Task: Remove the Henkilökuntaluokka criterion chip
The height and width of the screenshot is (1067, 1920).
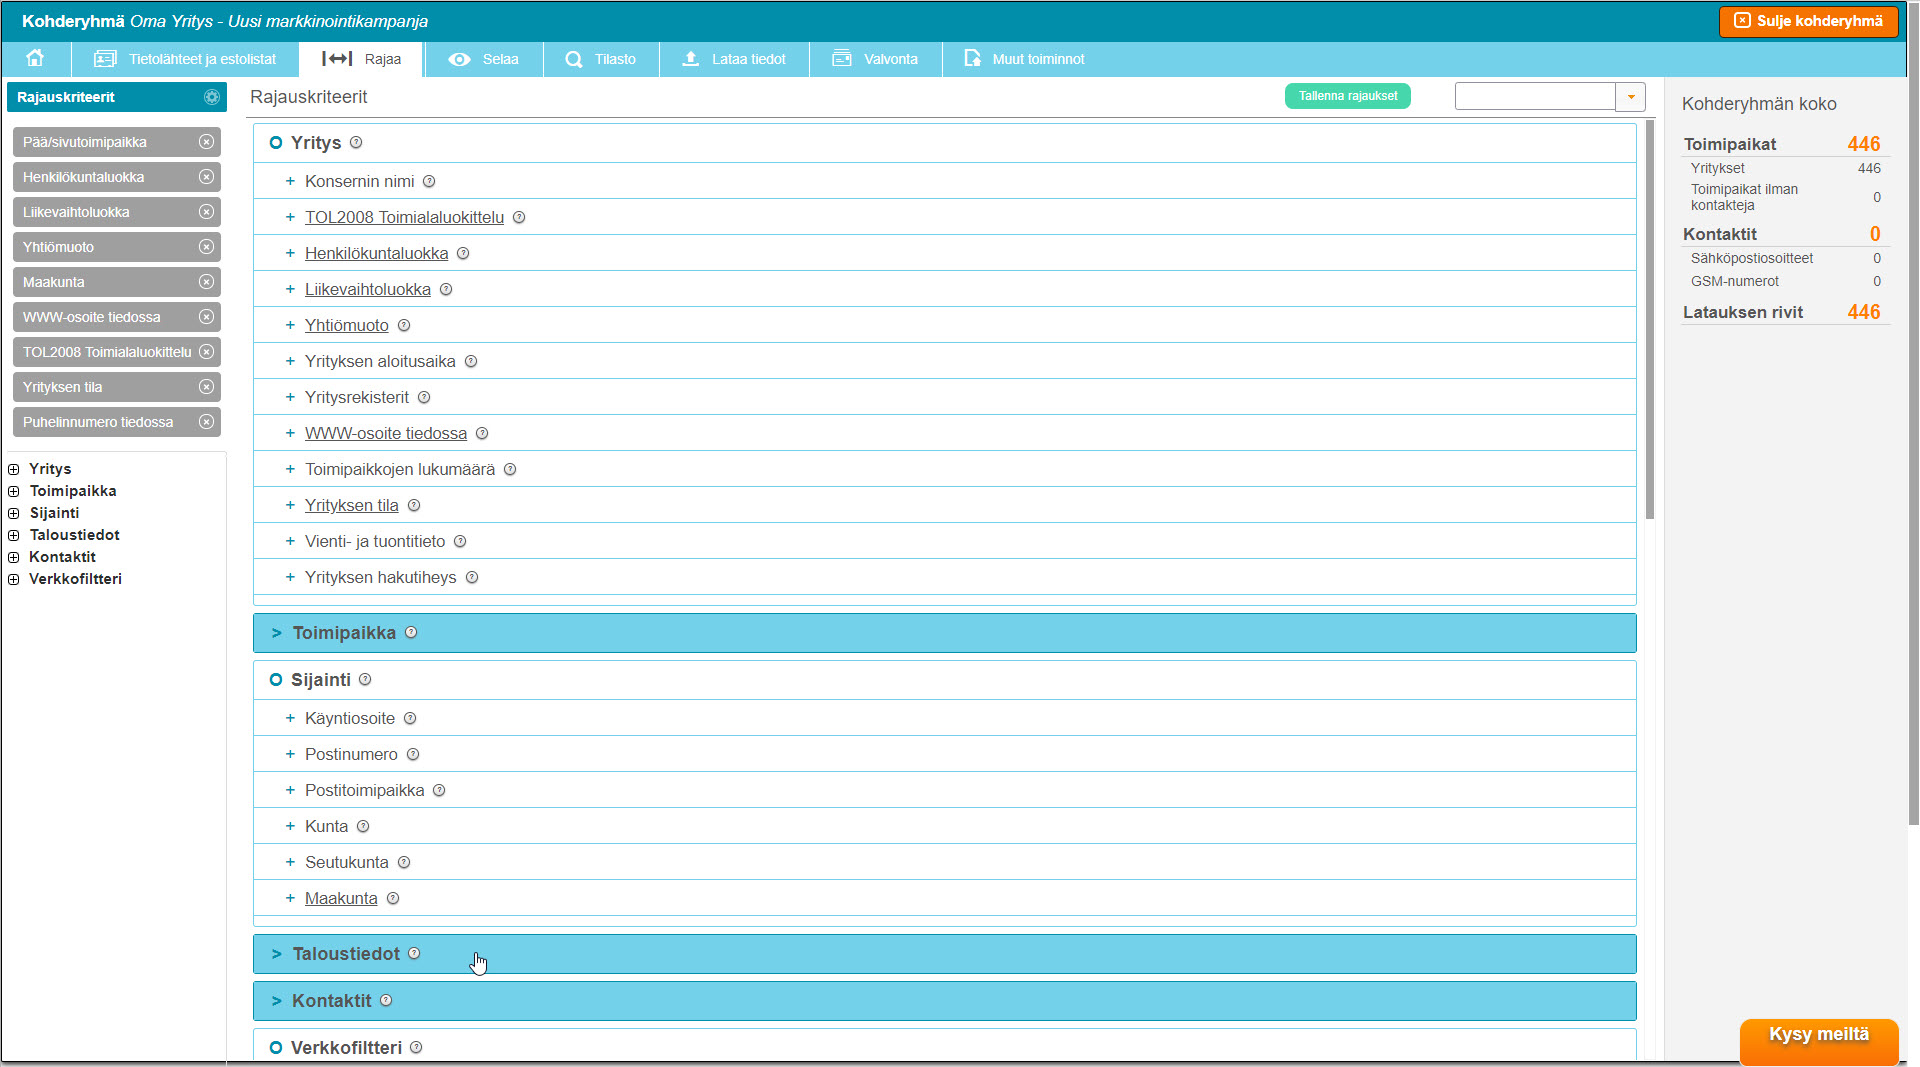Action: point(206,177)
